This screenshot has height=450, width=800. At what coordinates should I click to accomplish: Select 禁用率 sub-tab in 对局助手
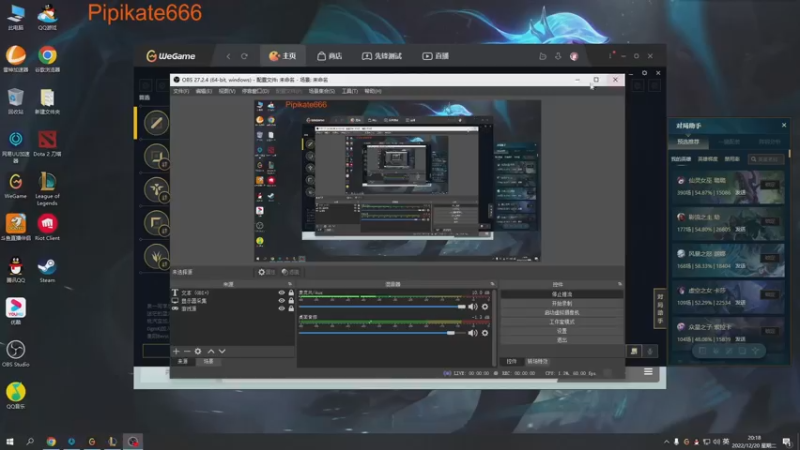732,159
